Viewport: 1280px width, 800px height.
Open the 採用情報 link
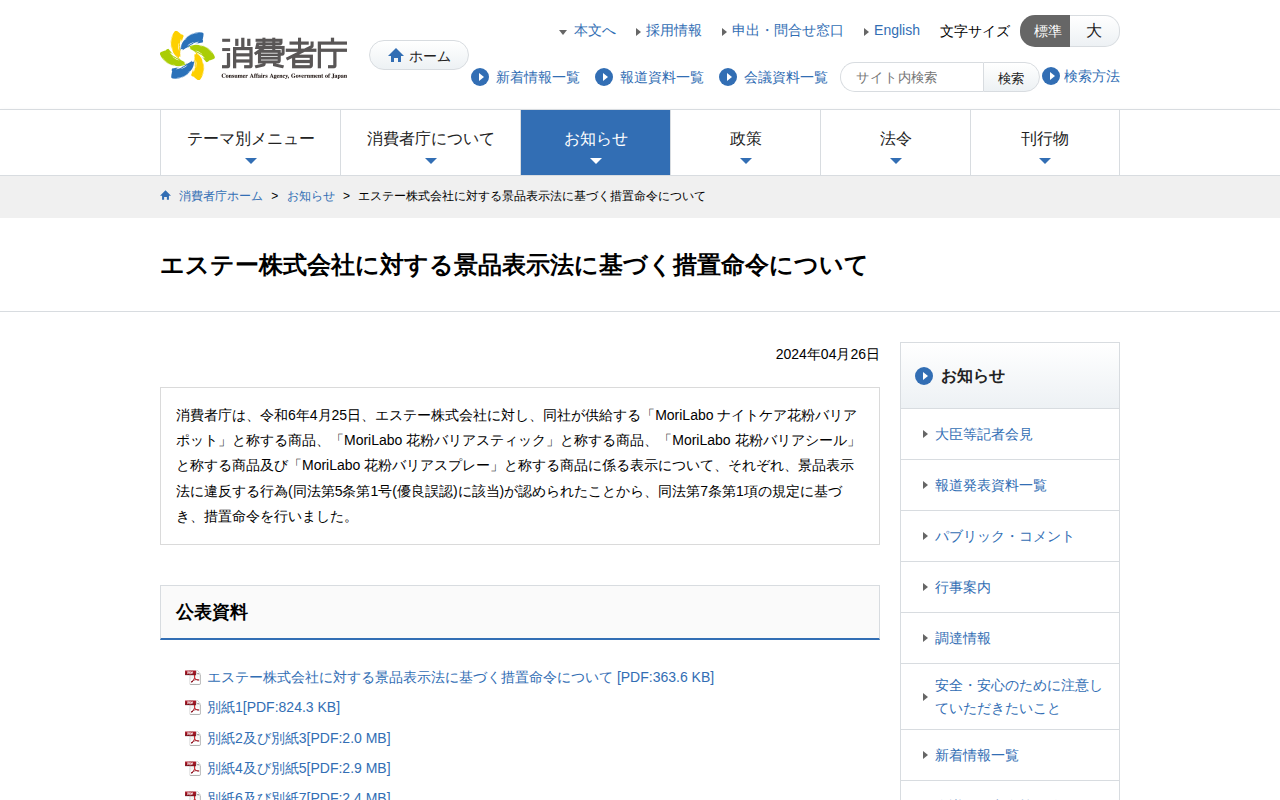tap(674, 31)
